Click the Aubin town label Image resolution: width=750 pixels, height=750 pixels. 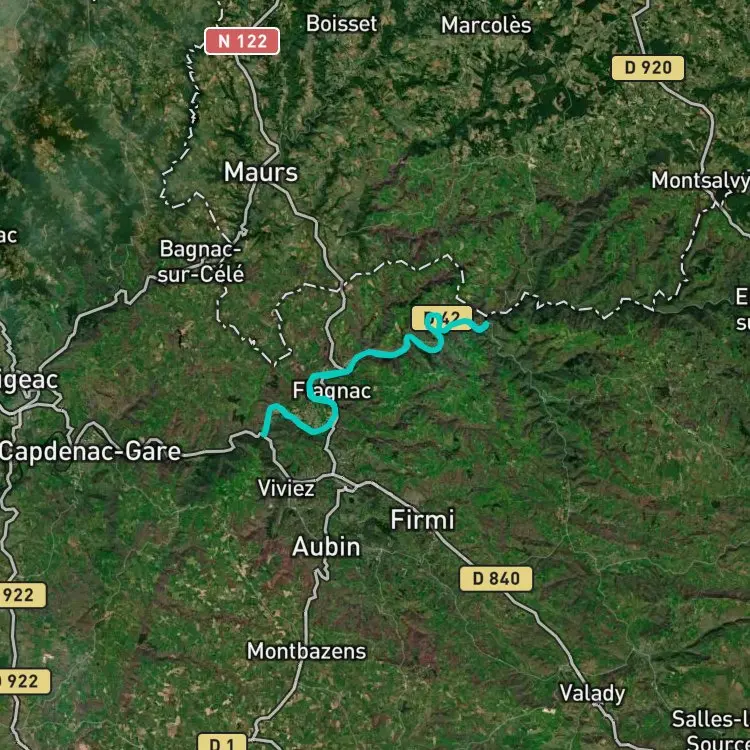coord(326,547)
